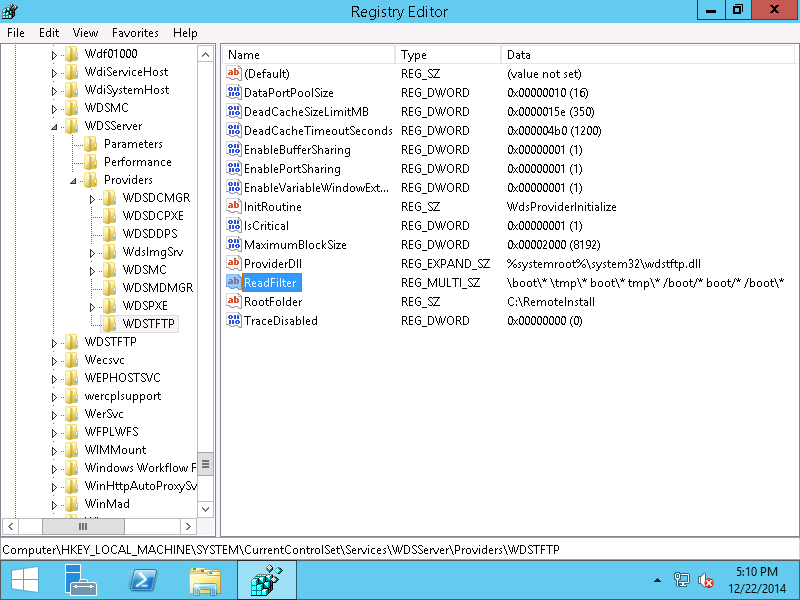Collapse the WDSServer tree node
The width and height of the screenshot is (800, 600).
tap(55, 127)
